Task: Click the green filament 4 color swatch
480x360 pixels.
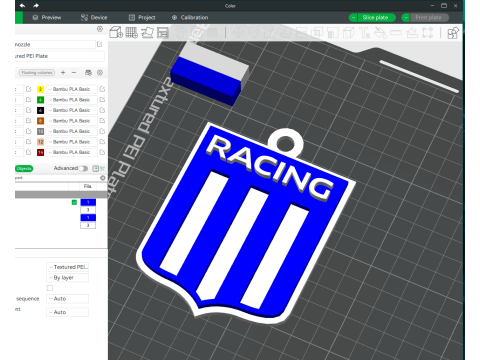Action: click(x=40, y=100)
